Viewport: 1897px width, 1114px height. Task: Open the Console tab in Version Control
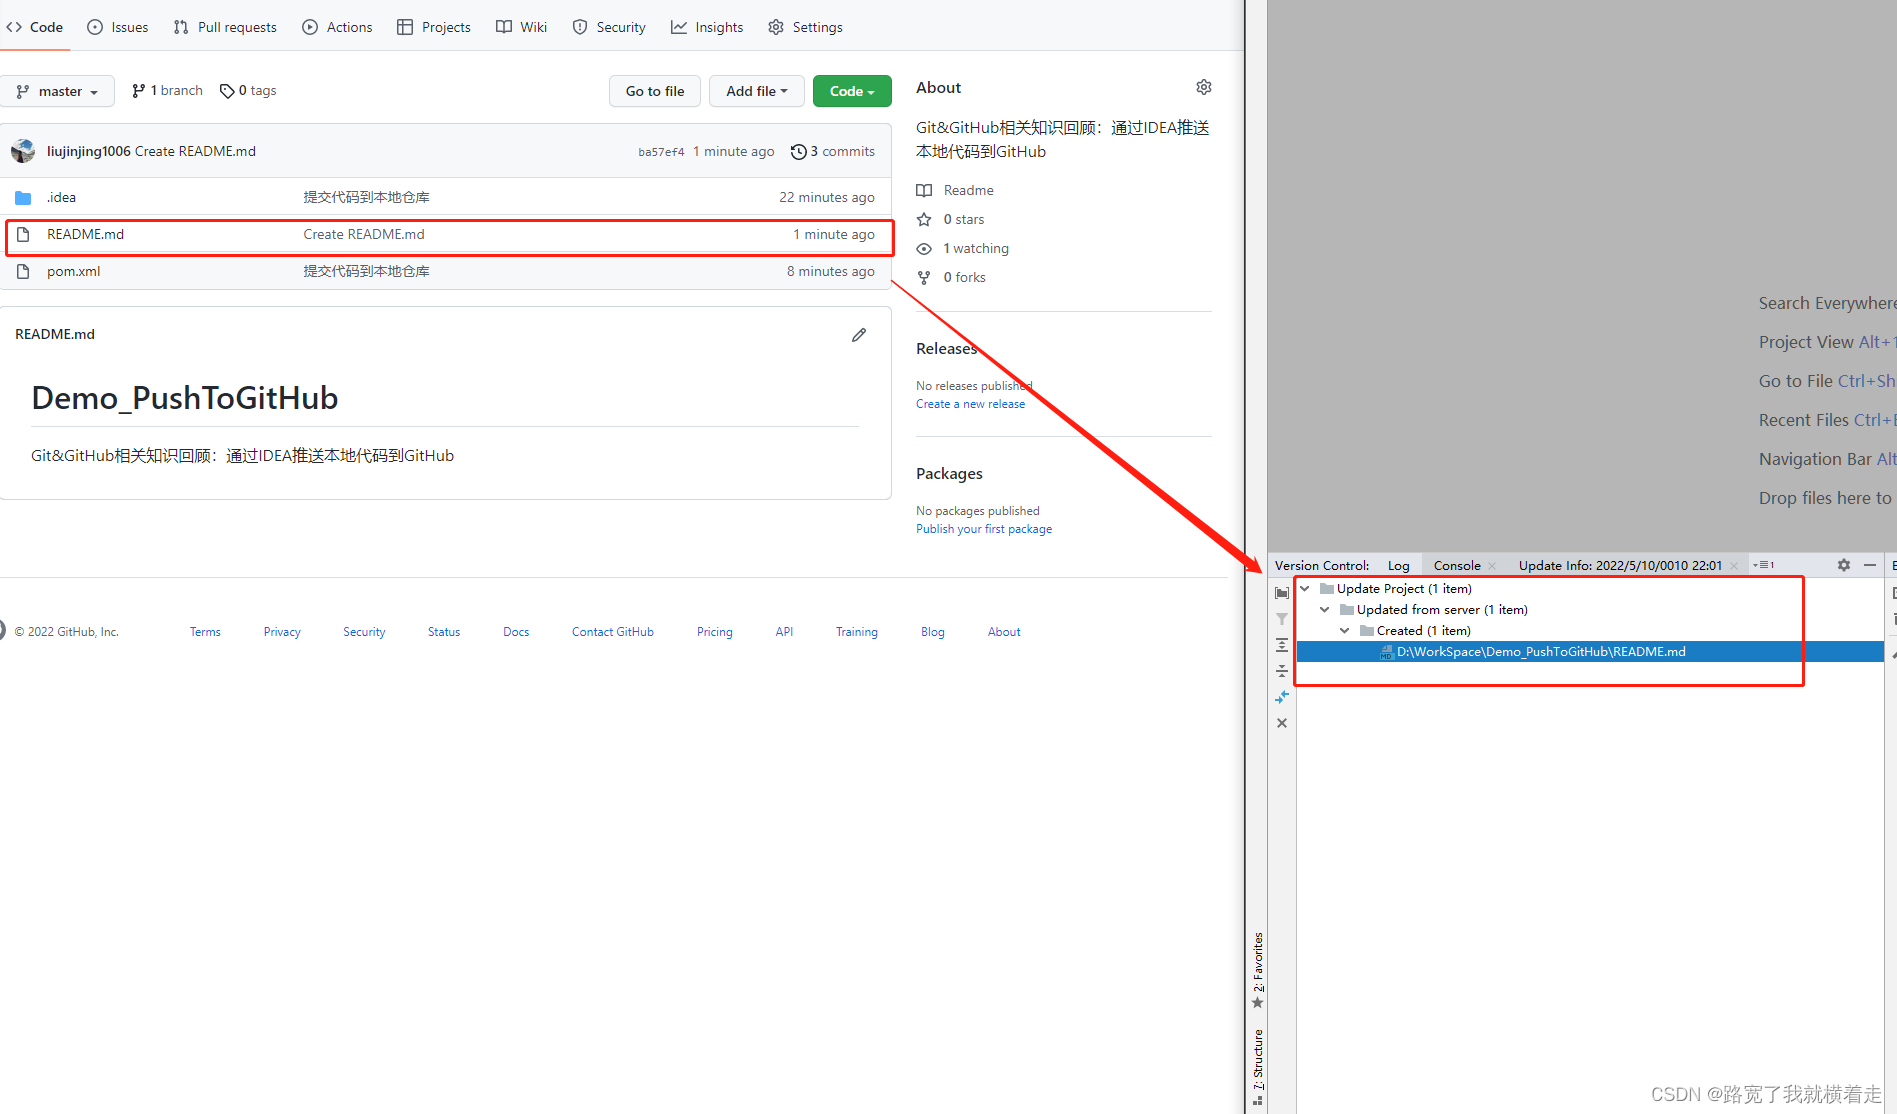(x=1457, y=566)
